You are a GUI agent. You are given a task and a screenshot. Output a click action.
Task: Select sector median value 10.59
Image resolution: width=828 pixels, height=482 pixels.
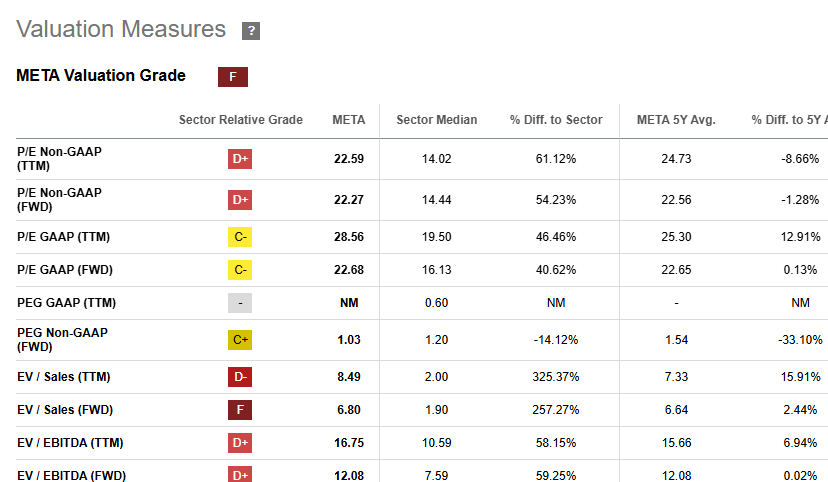click(437, 443)
